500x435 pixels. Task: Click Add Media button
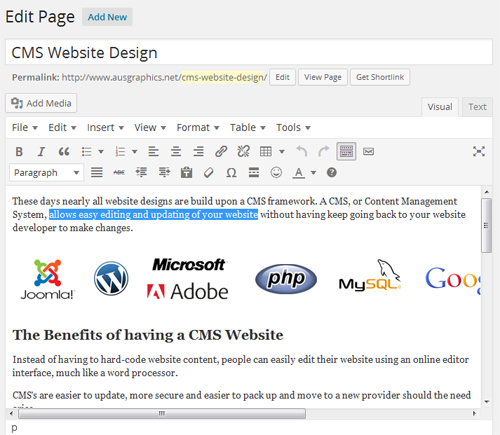(x=41, y=103)
